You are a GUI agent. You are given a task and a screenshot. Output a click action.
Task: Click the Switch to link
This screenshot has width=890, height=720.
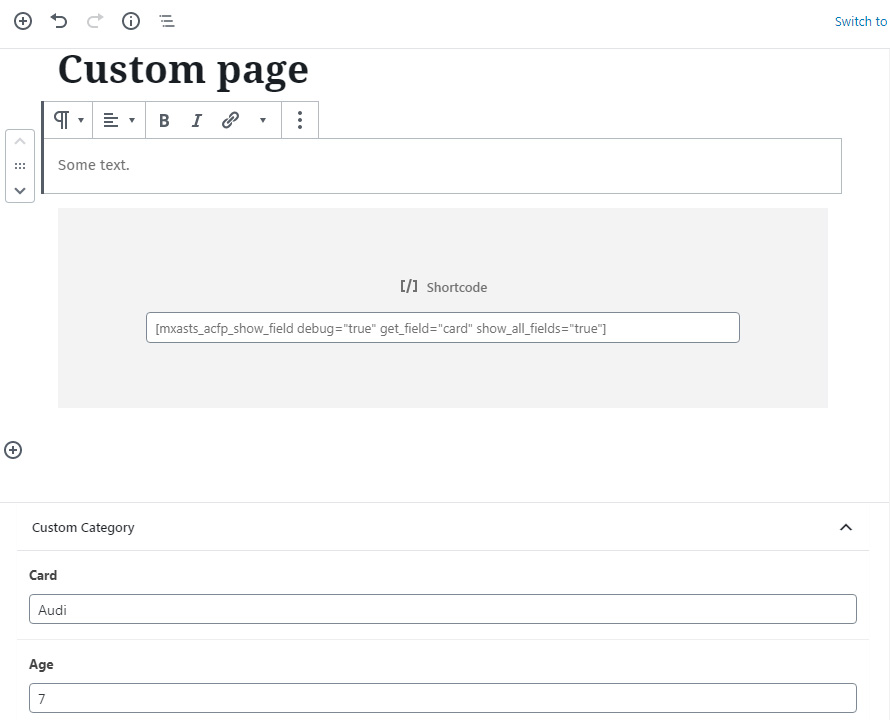coord(860,22)
